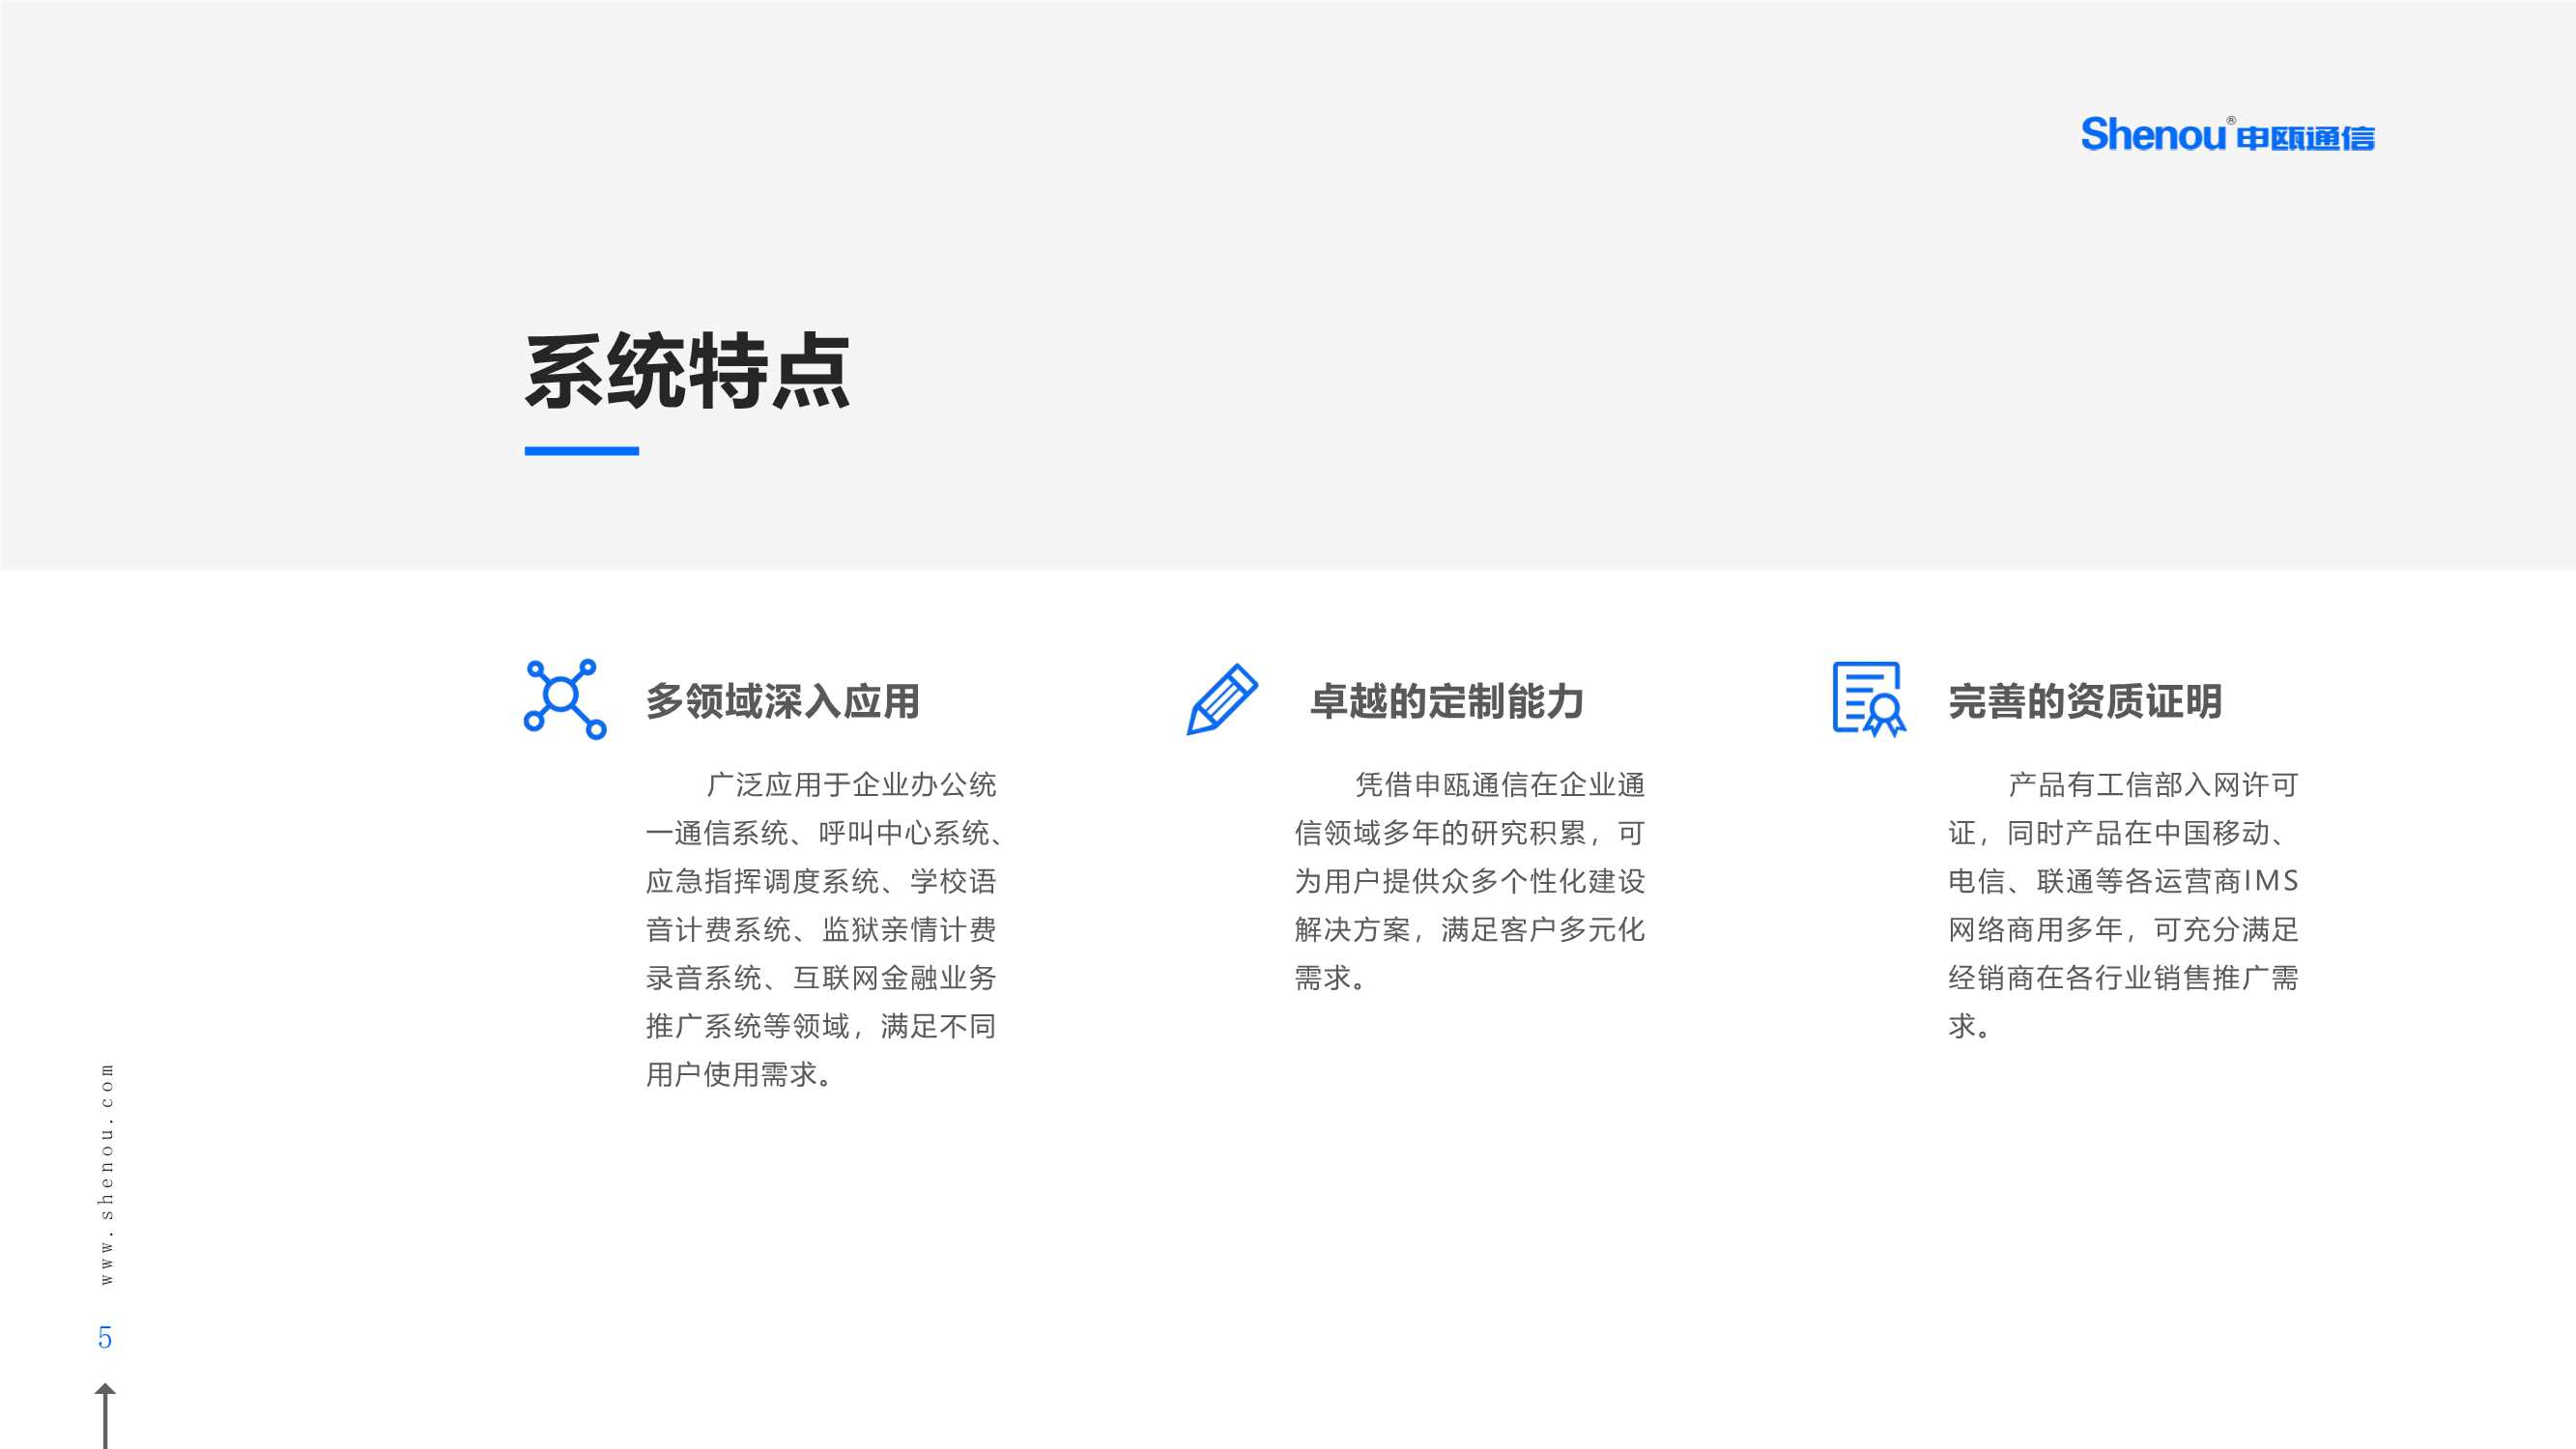Click paragraph starting with 凭借申瓯通信
This screenshot has height=1449, width=2576.
[x=1469, y=880]
